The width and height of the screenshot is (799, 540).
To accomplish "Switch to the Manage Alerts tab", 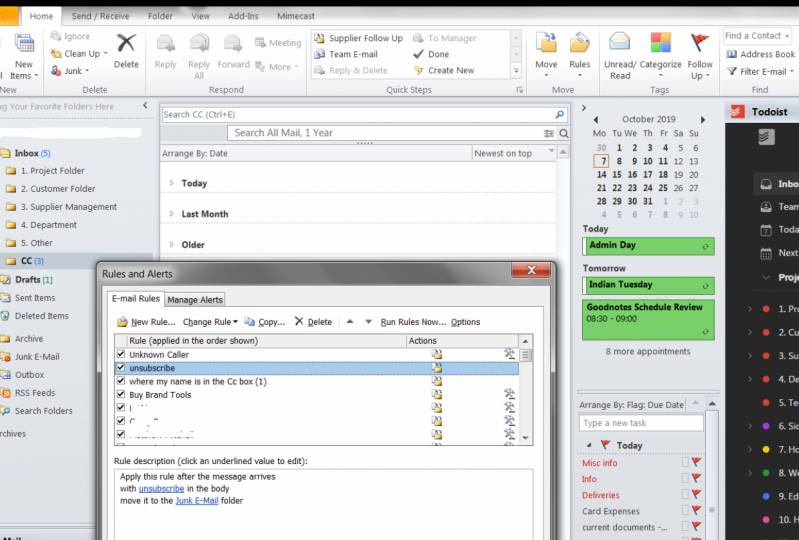I will point(195,300).
